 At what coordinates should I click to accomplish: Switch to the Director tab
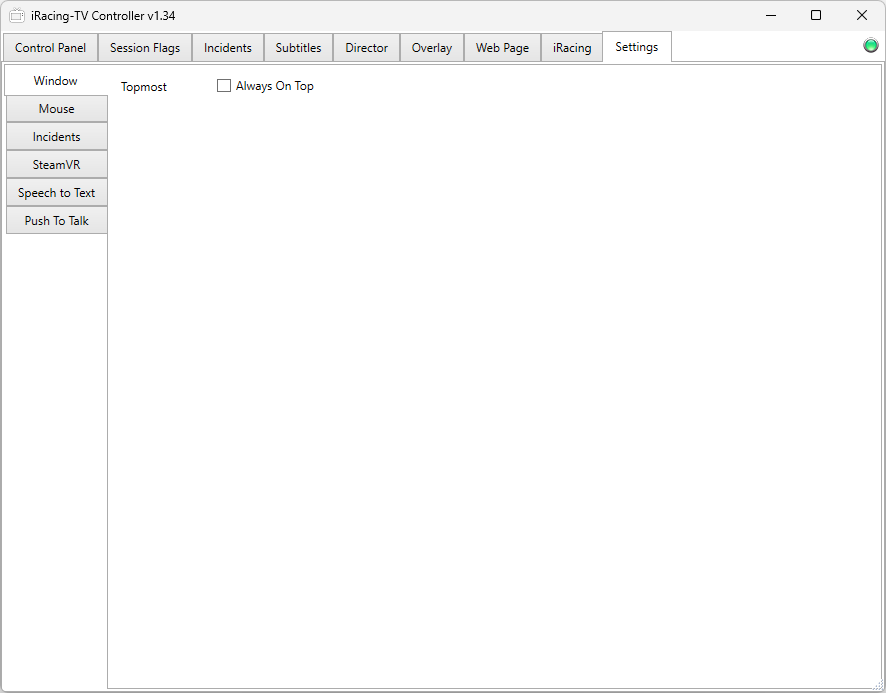(x=367, y=47)
